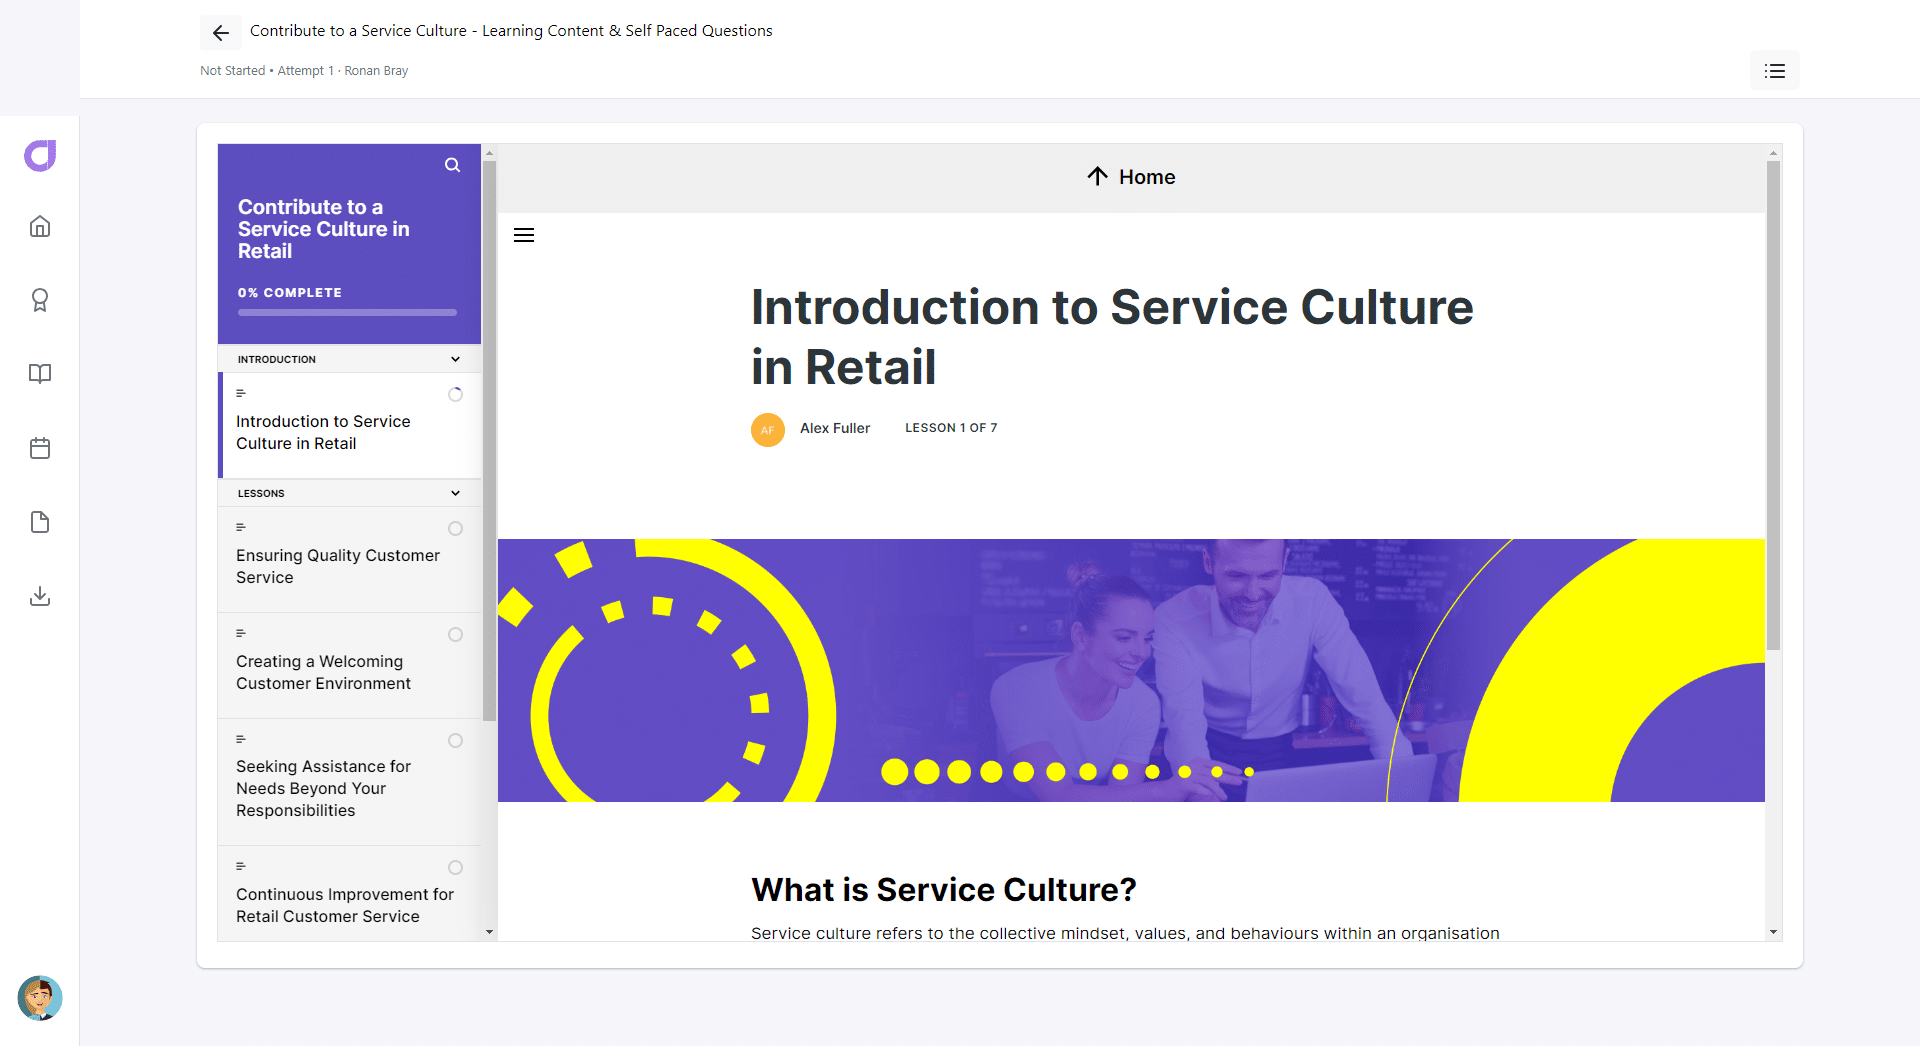Click the 'Introduction to Service Culture in Retail' heading

pos(1112,337)
